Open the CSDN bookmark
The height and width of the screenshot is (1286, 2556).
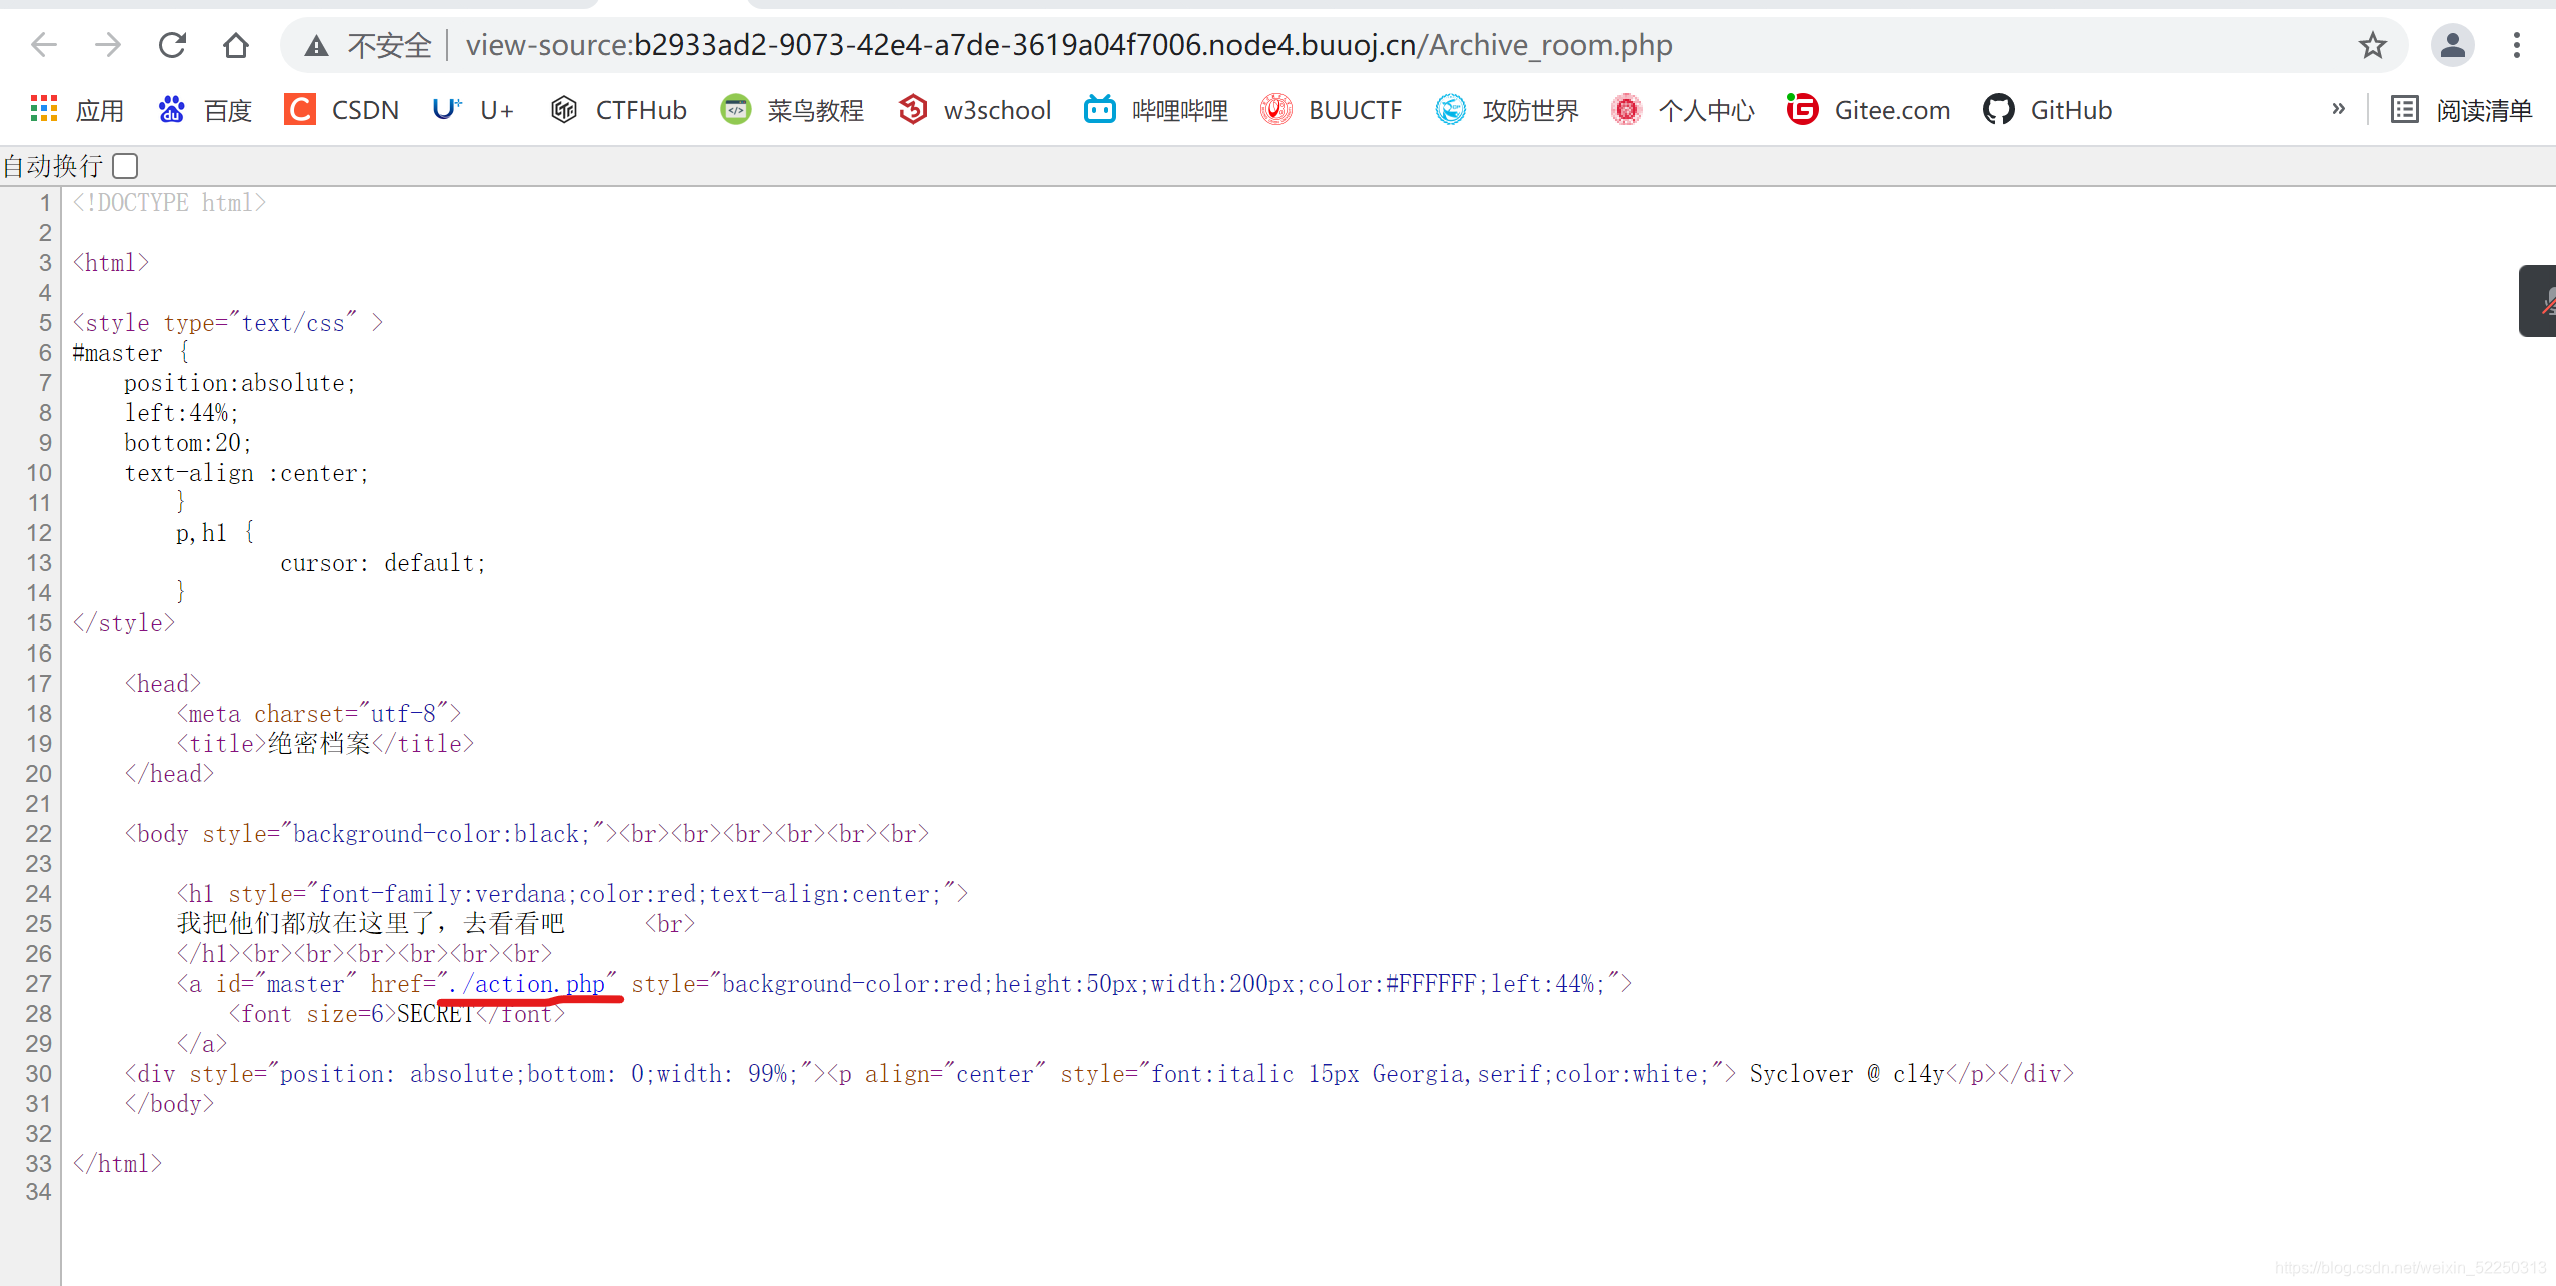pyautogui.click(x=342, y=110)
